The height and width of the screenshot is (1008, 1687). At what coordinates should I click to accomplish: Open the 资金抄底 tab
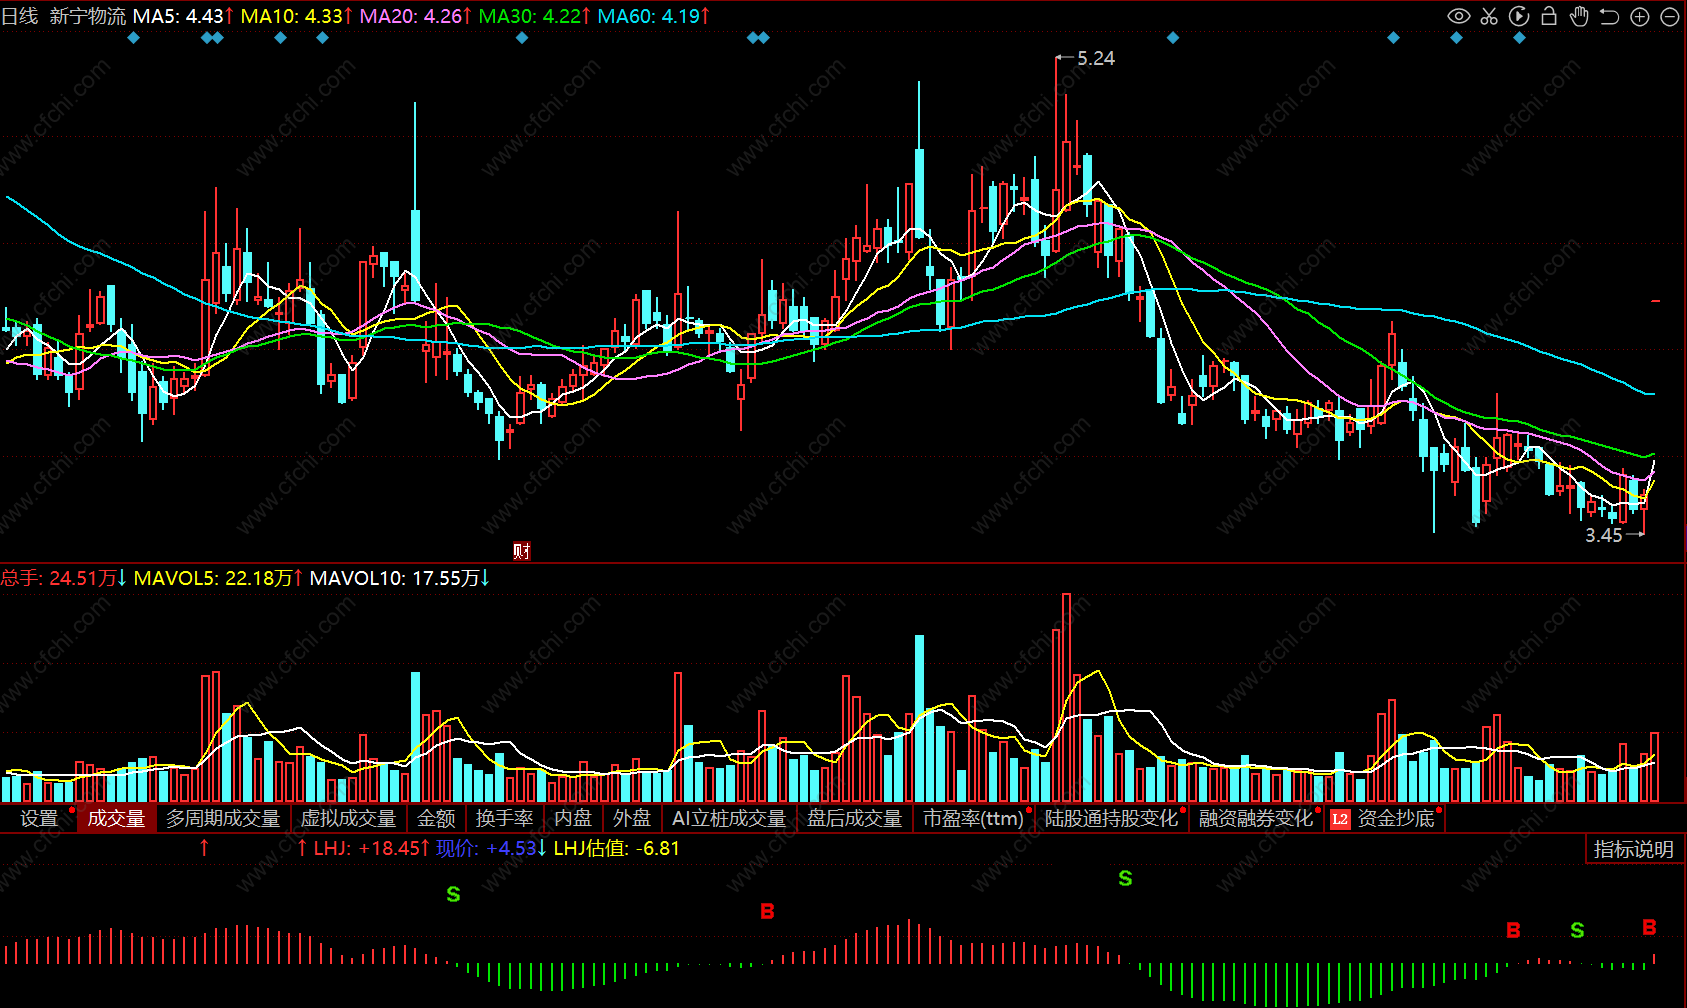(x=1396, y=818)
